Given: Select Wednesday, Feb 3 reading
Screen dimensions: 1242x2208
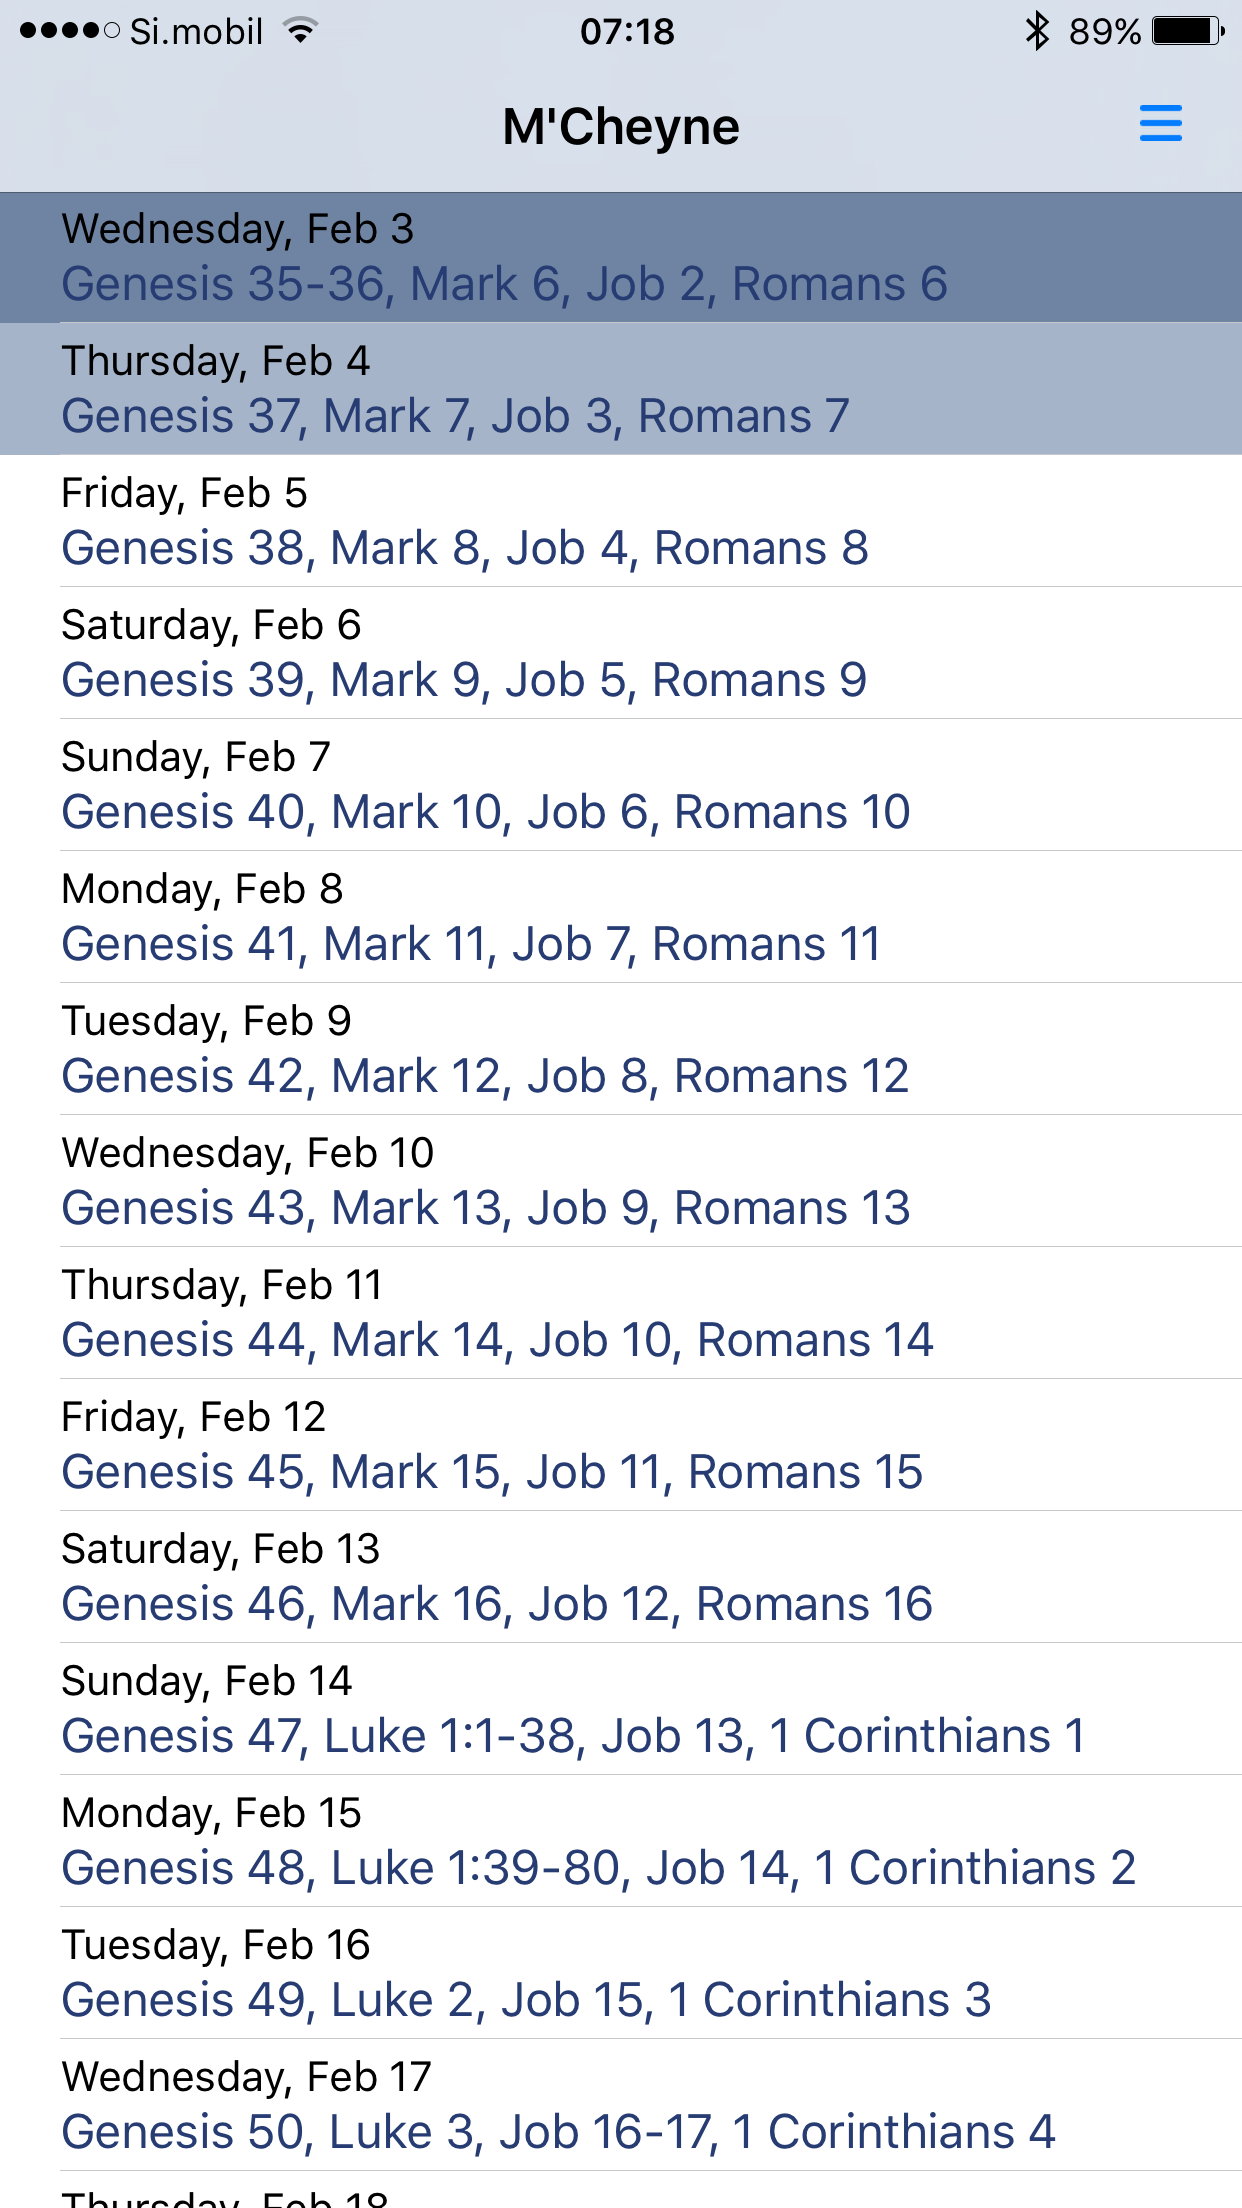Looking at the screenshot, I should (621, 257).
